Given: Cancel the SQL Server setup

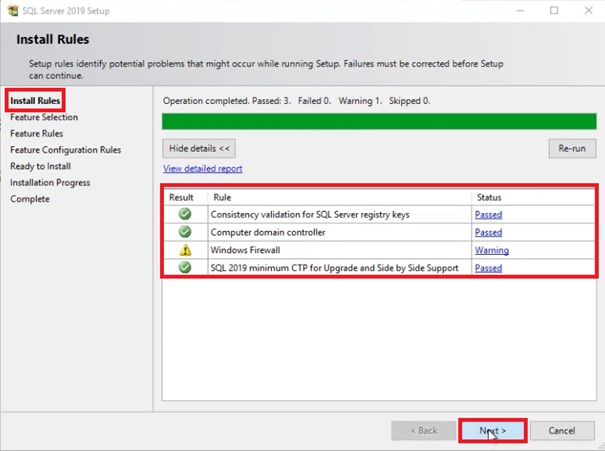Looking at the screenshot, I should tap(562, 431).
